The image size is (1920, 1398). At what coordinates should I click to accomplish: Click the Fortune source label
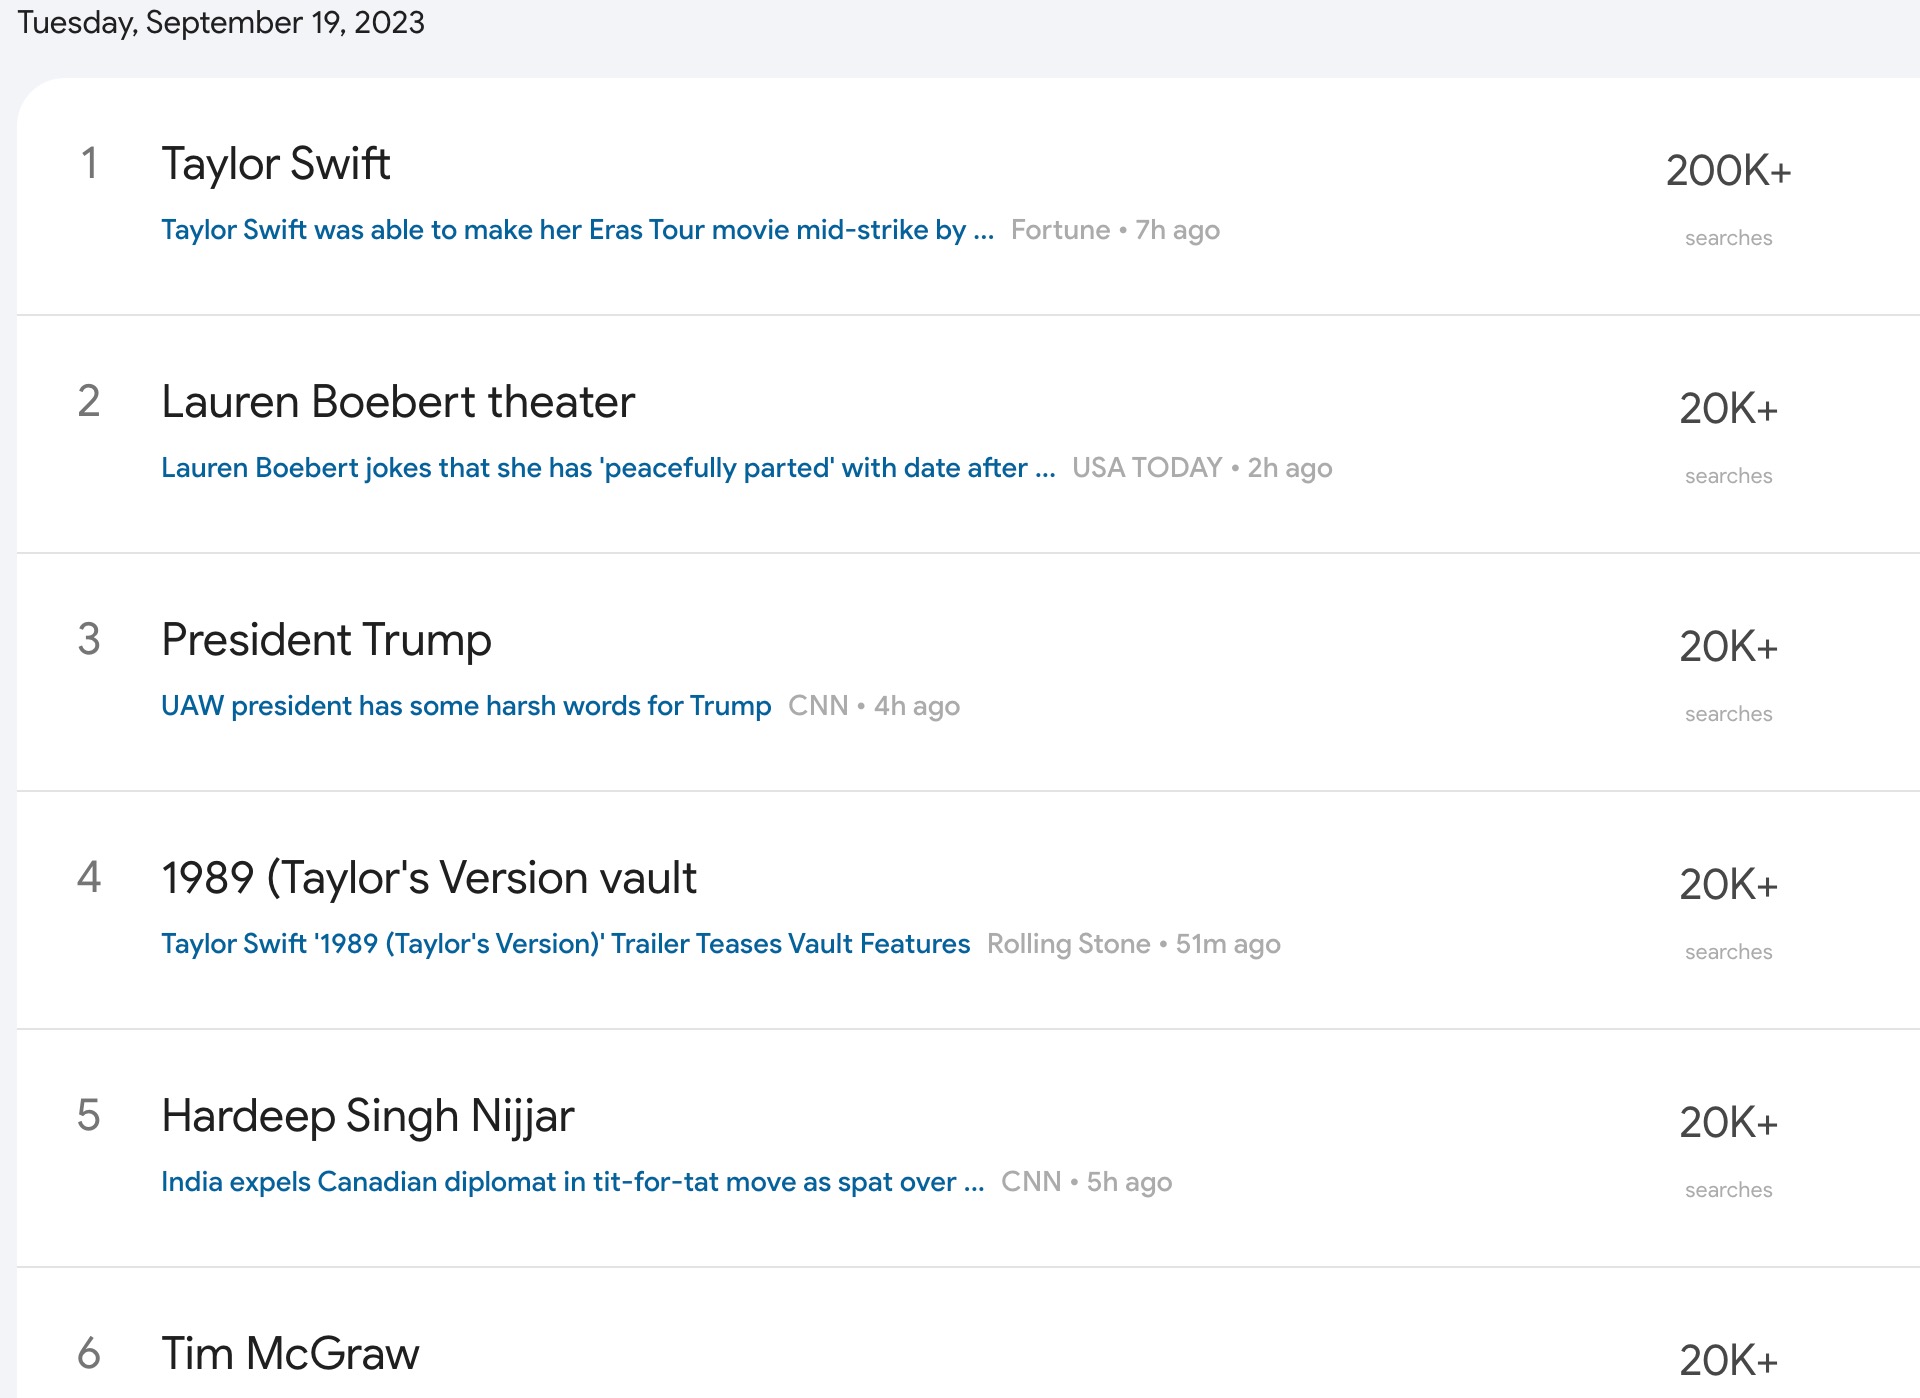pos(1060,230)
